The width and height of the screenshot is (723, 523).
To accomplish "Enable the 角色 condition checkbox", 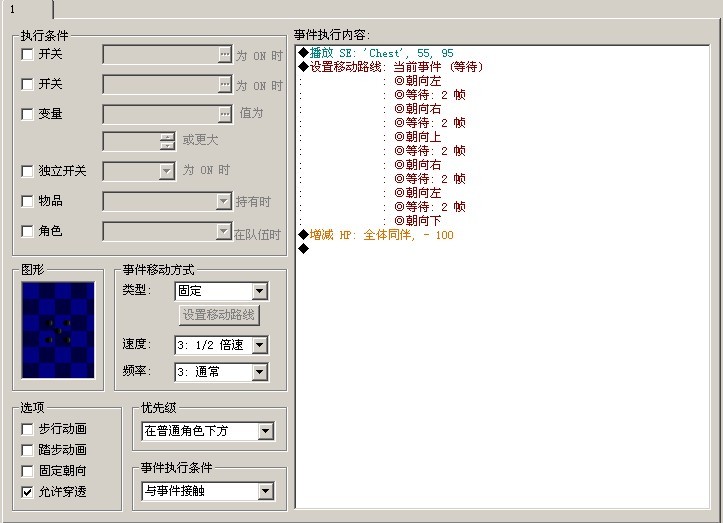I will (27, 231).
